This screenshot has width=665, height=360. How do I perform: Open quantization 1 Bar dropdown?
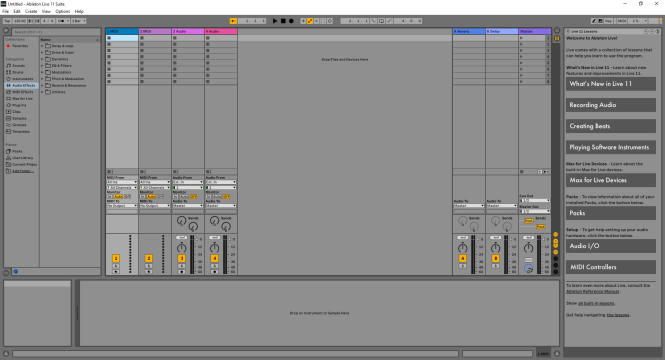pos(78,21)
